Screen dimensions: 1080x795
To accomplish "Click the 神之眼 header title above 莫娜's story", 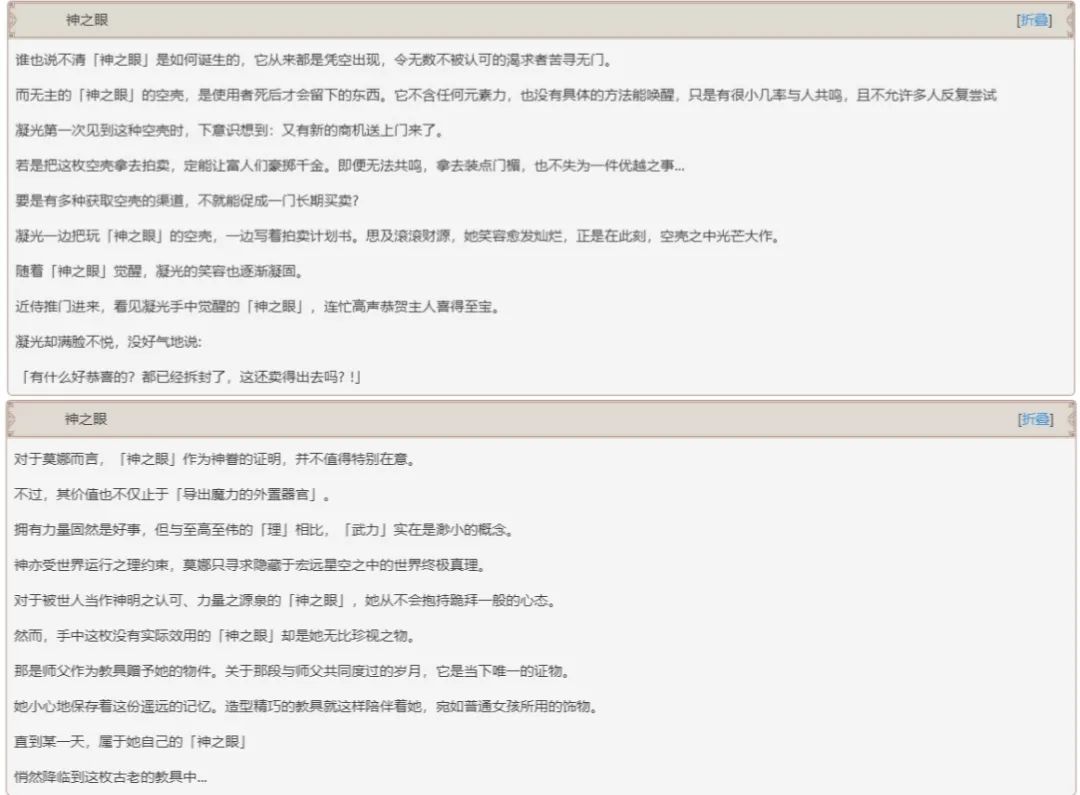I will [86, 419].
